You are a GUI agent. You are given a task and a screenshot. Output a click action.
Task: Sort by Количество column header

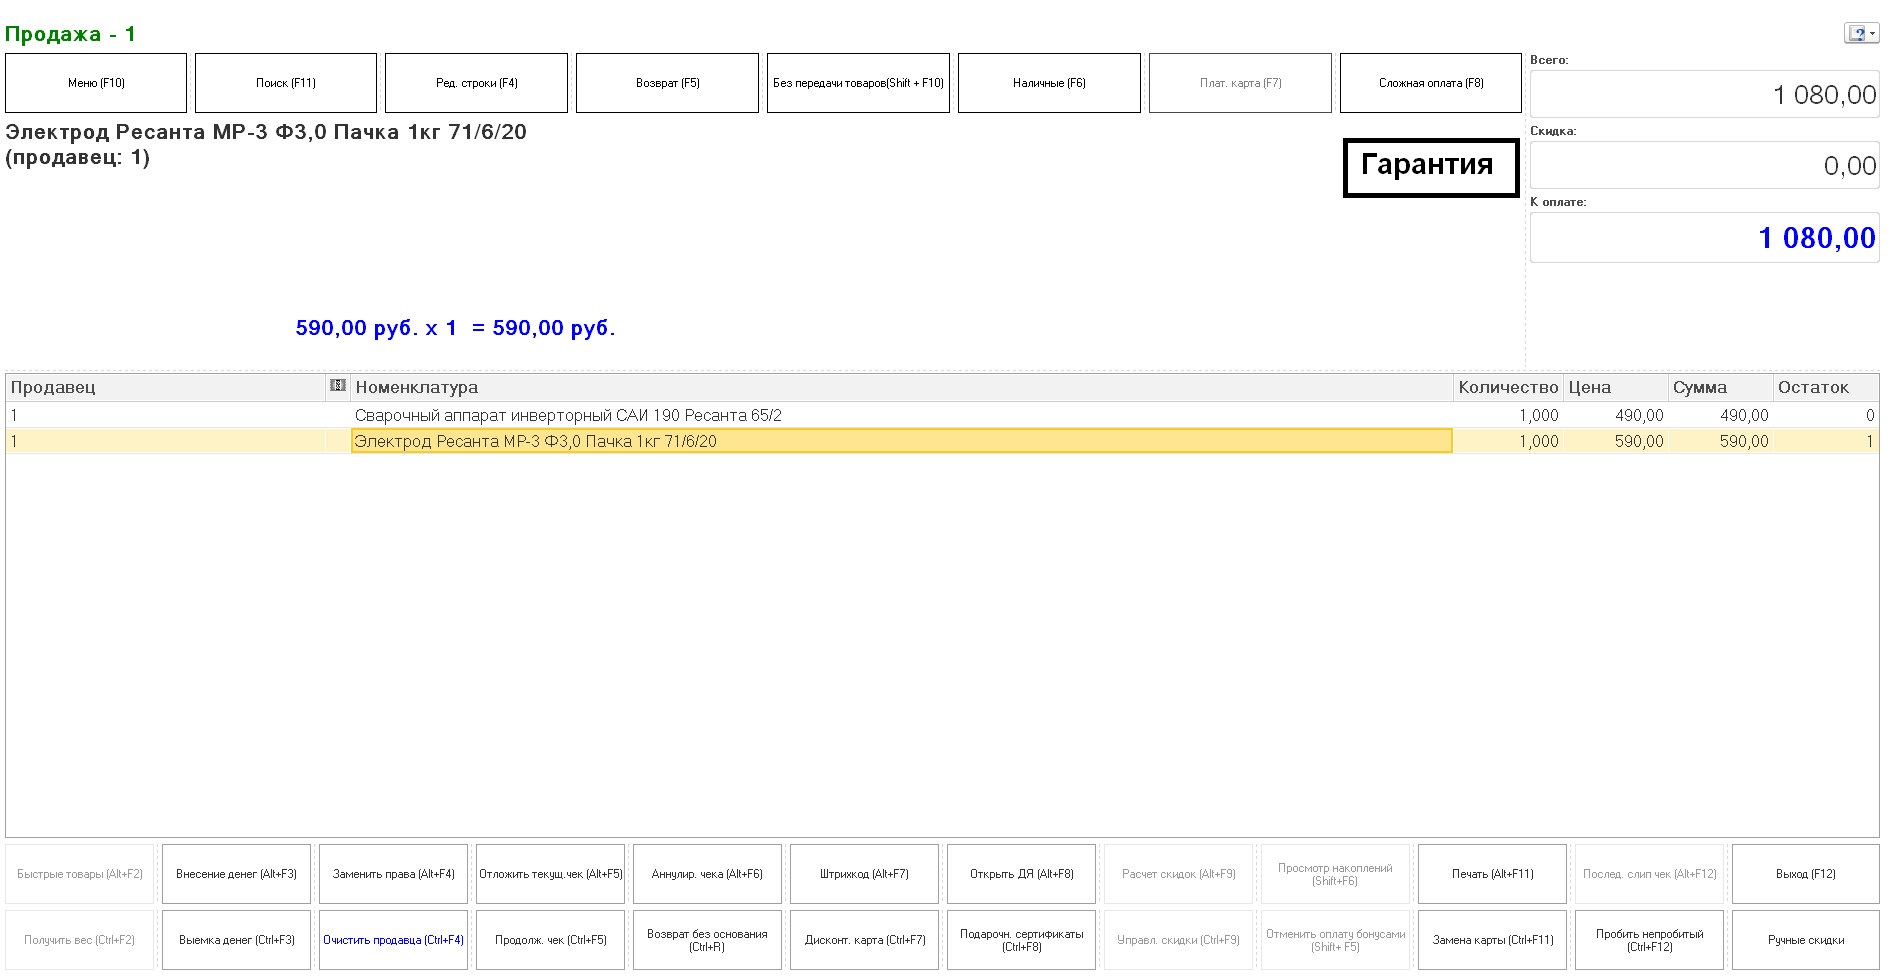(1507, 387)
